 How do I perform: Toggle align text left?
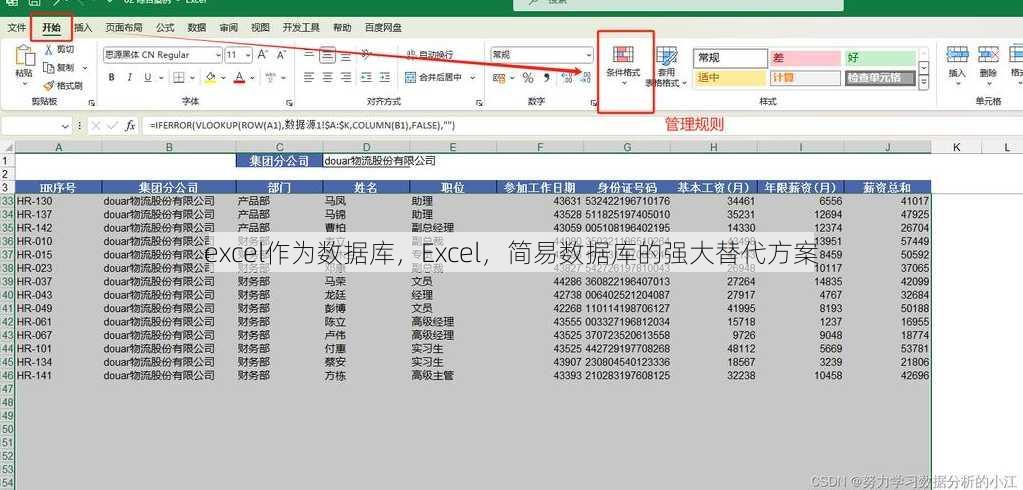click(x=309, y=78)
